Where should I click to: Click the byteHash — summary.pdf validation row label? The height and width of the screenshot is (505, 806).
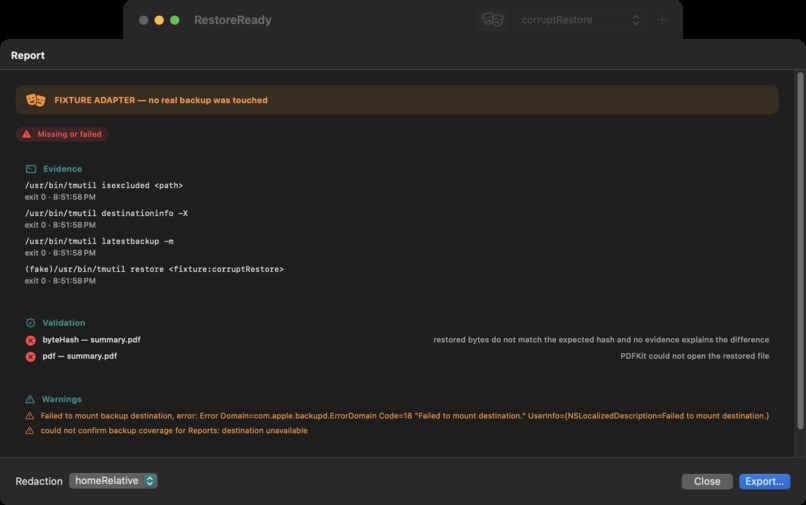91,339
